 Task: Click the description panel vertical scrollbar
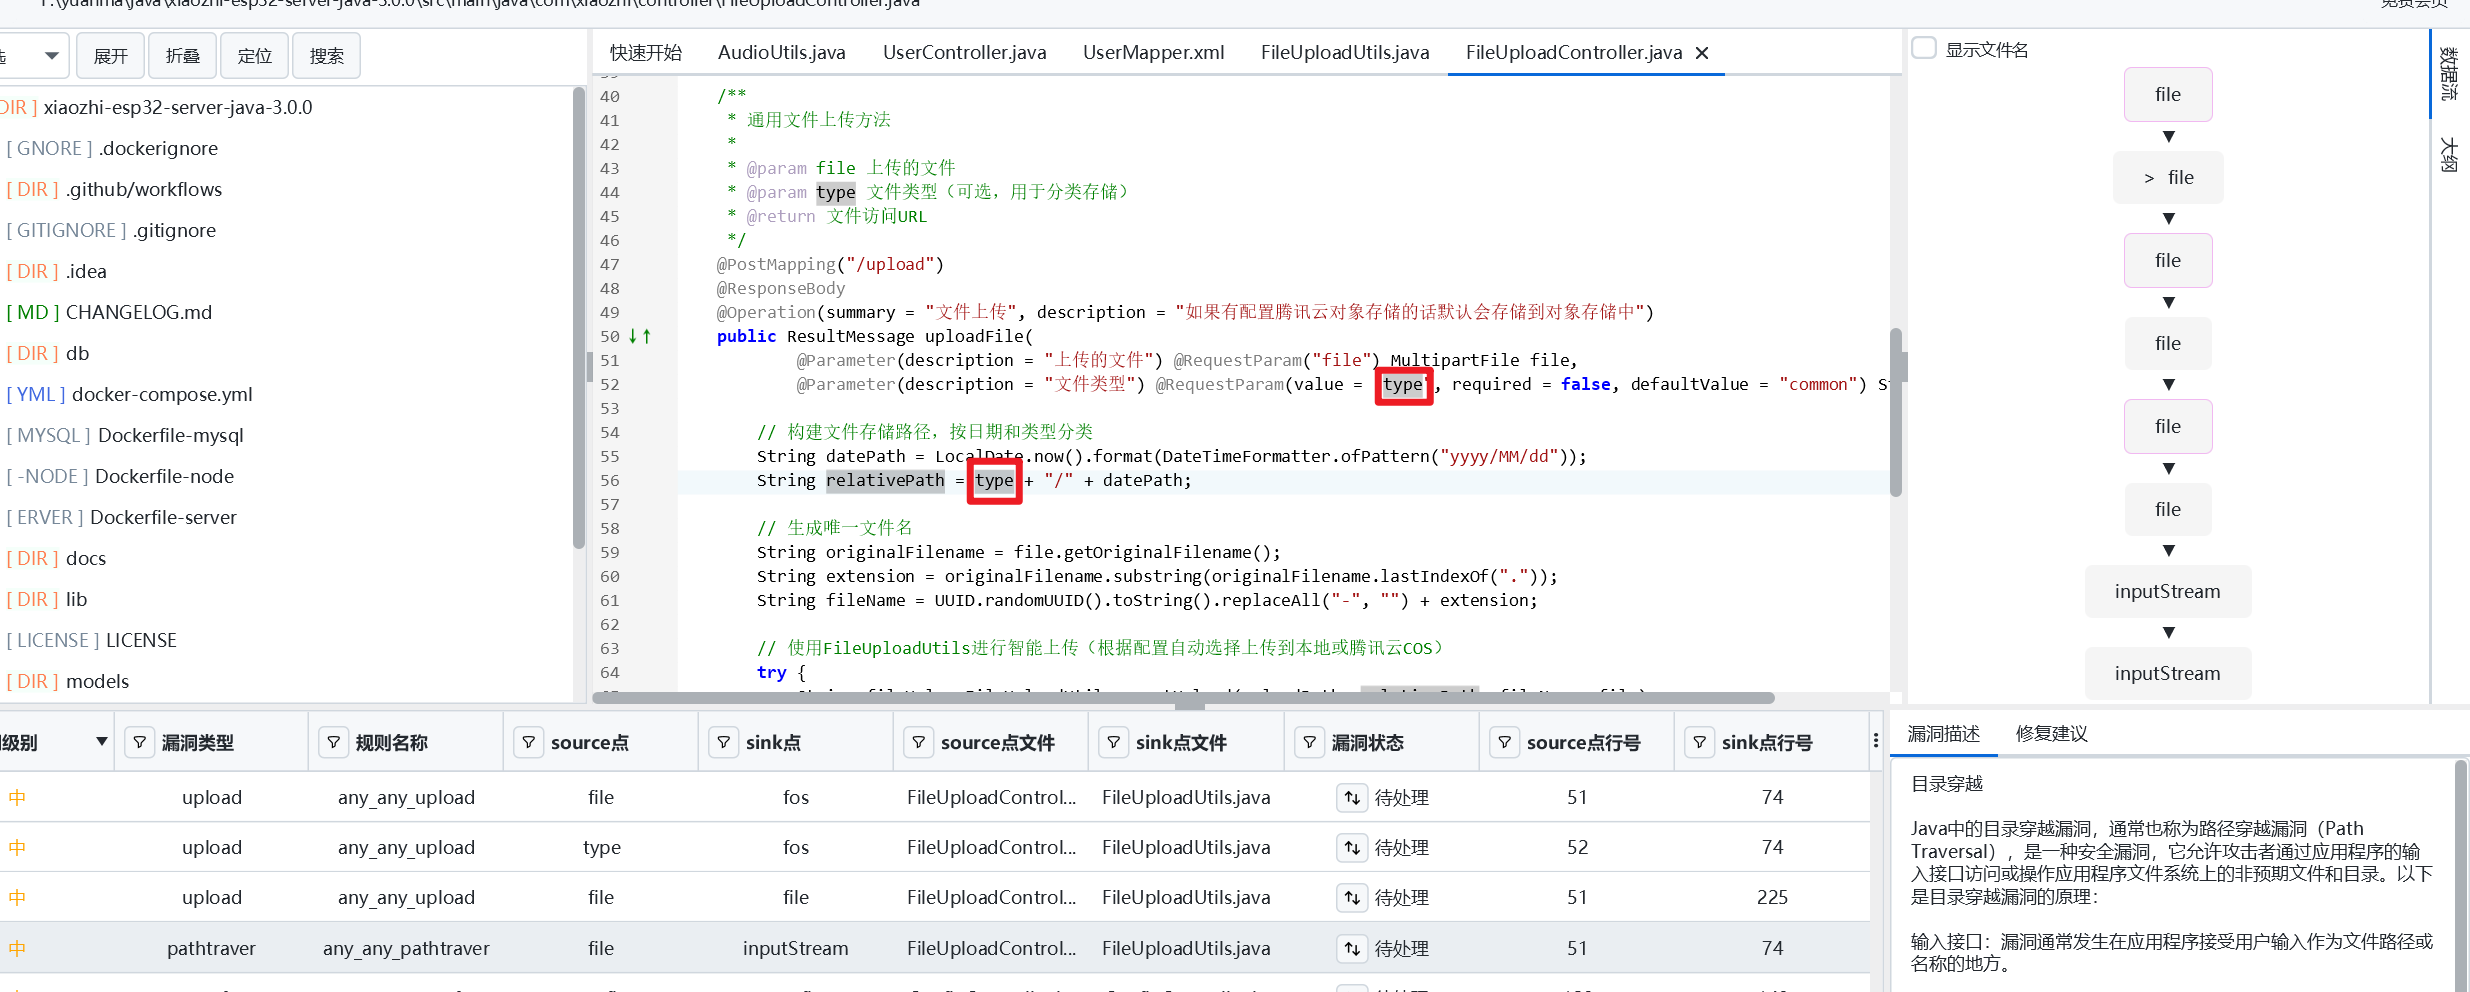tap(2460, 876)
